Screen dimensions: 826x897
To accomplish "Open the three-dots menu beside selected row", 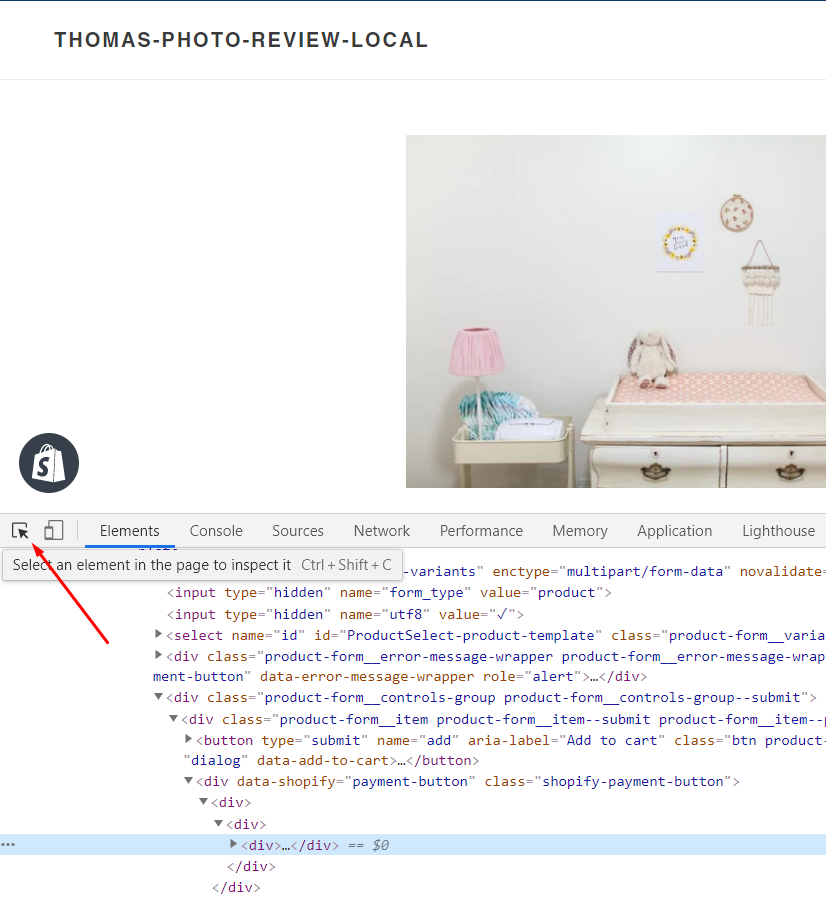I will (x=8, y=845).
